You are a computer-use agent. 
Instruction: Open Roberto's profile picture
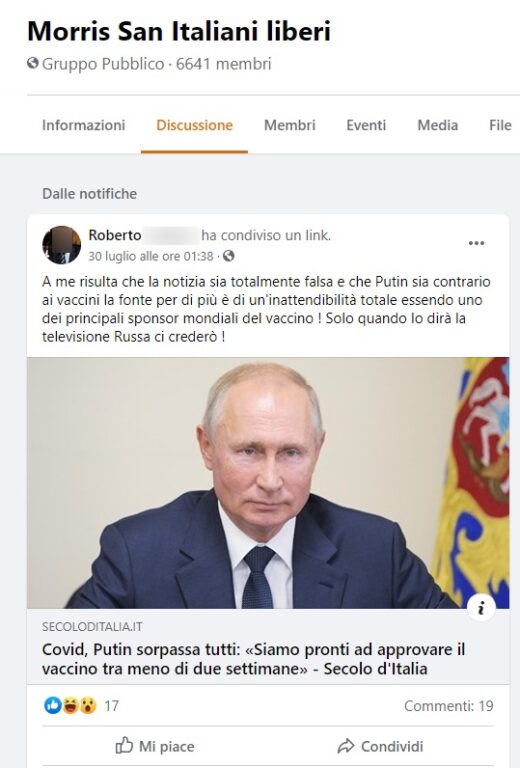pos(61,245)
